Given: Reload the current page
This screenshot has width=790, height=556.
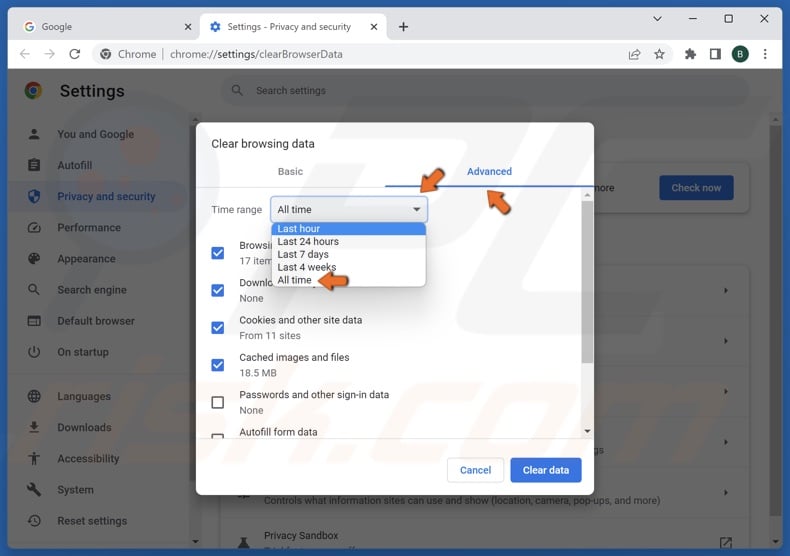Looking at the screenshot, I should 75,54.
